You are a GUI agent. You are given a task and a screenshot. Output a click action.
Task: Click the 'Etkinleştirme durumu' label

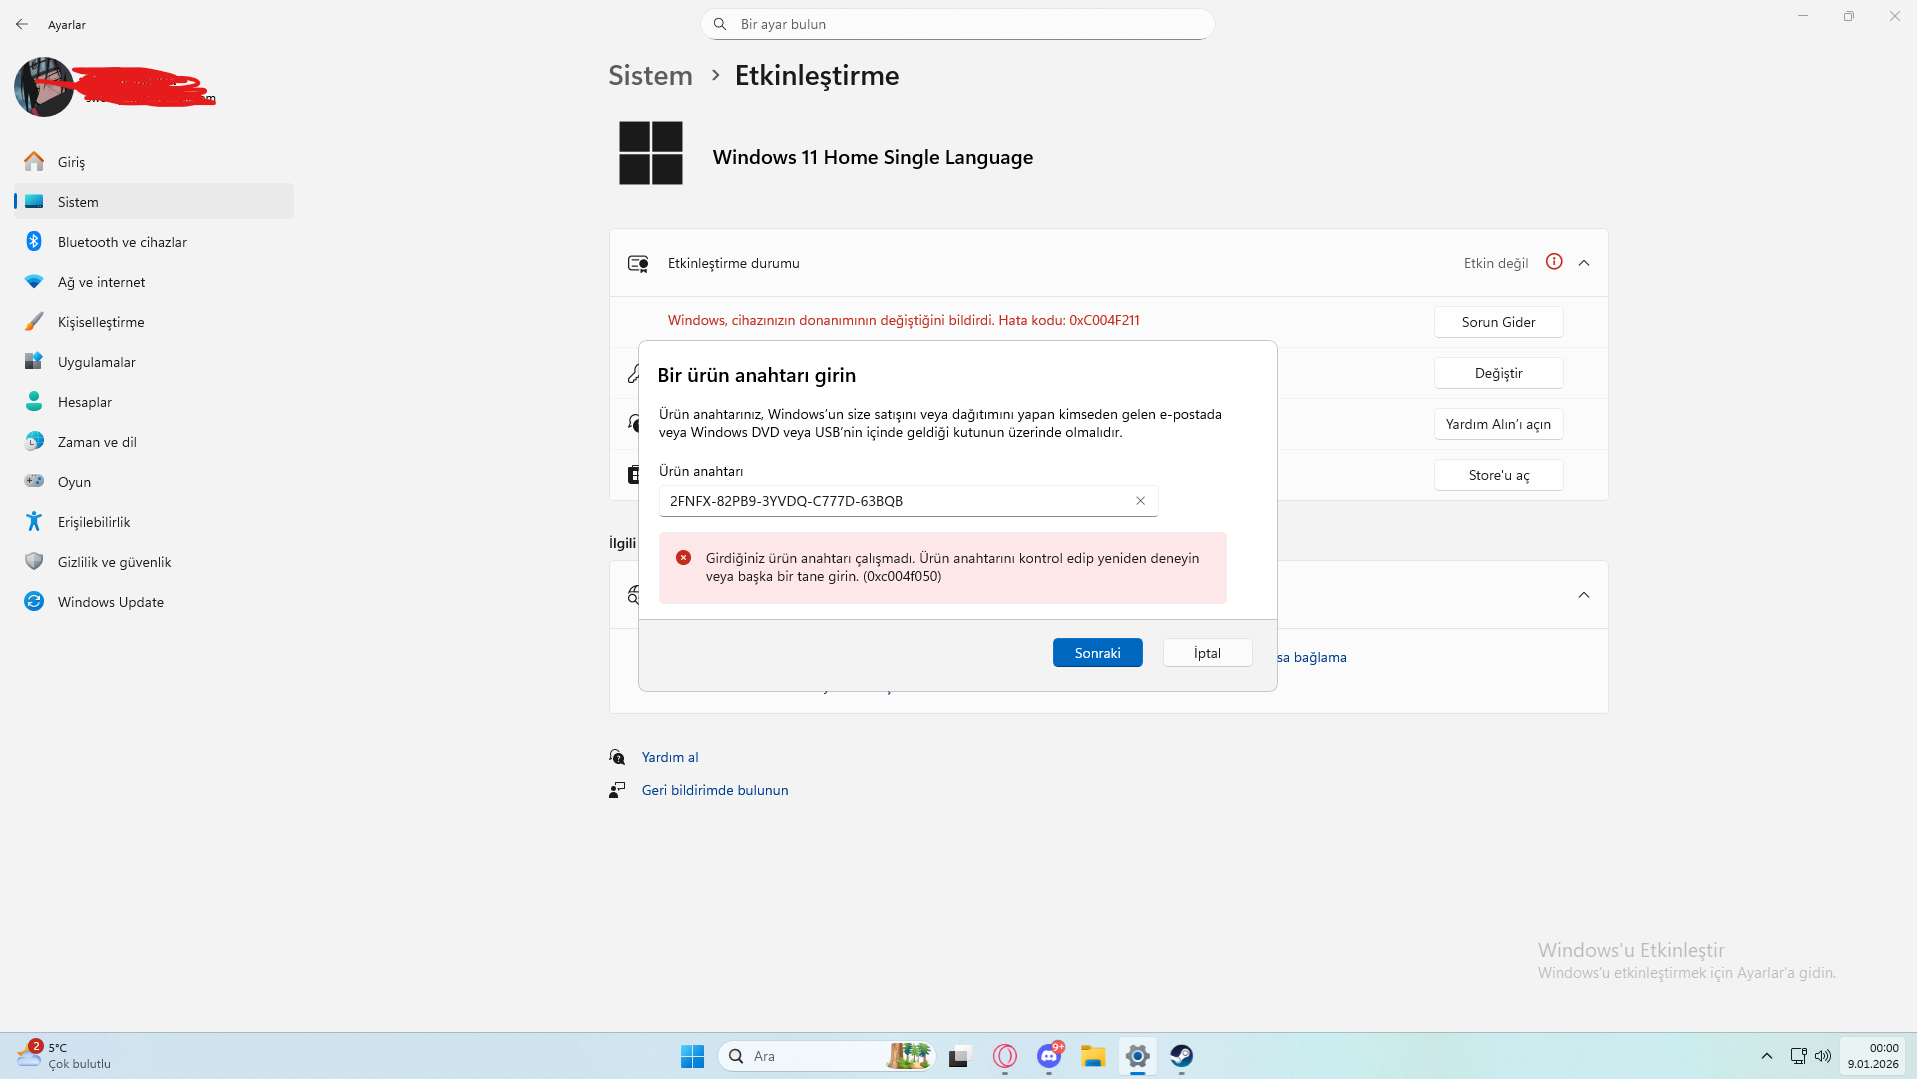tap(733, 263)
